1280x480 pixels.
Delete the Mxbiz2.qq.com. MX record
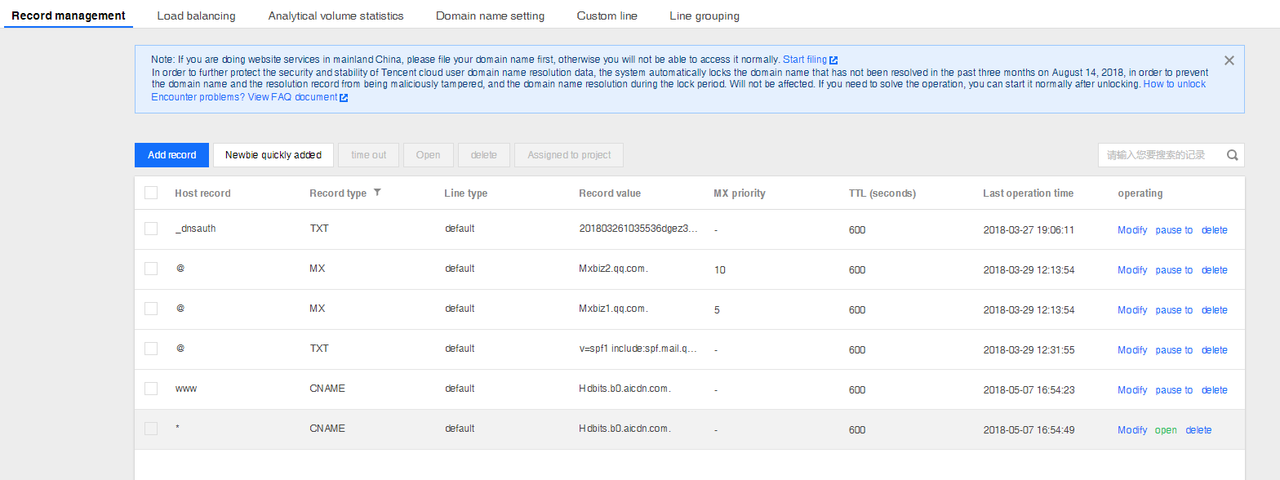pos(1214,270)
